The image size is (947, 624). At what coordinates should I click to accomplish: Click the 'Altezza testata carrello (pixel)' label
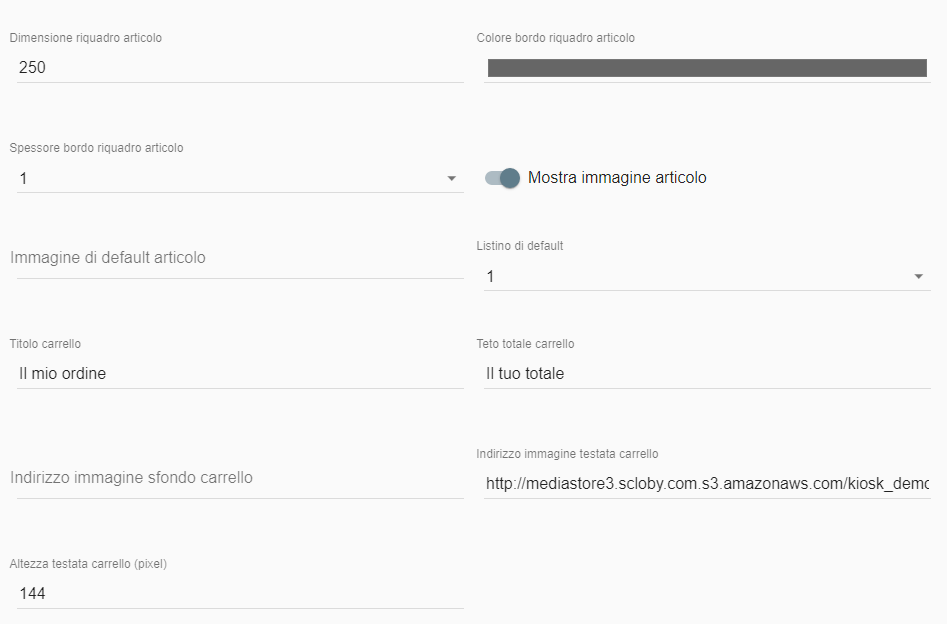coord(88,564)
